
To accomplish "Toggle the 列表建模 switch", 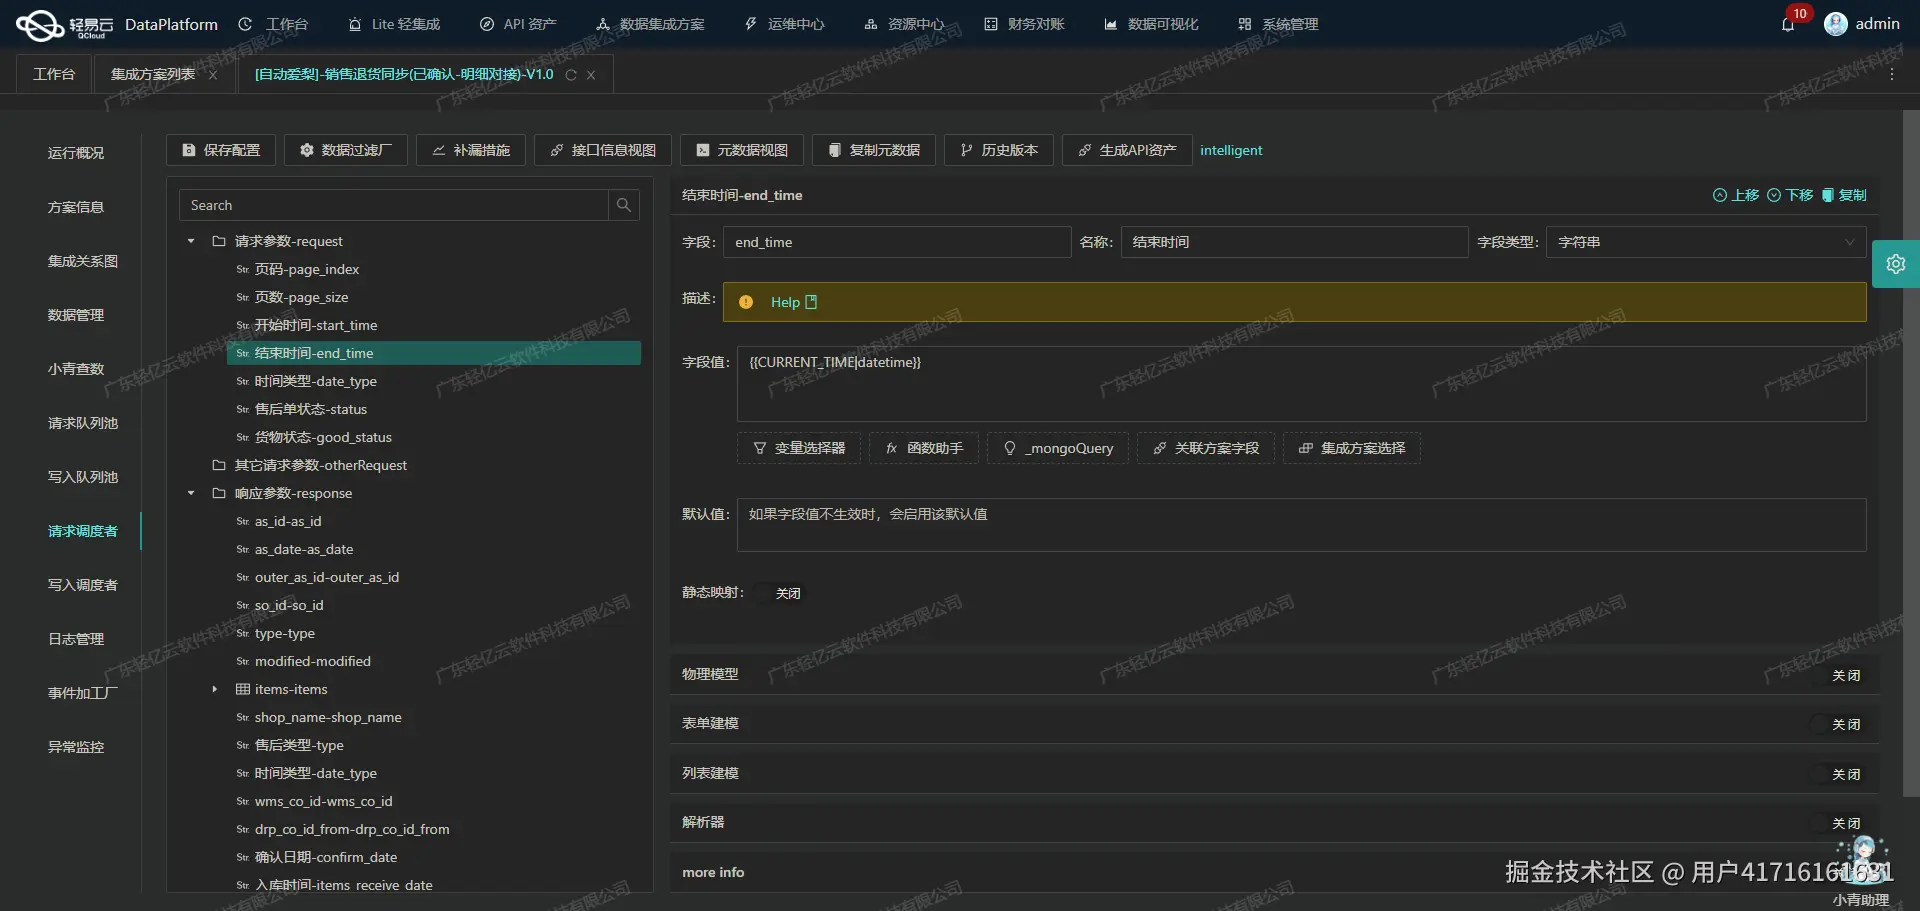I will point(1838,774).
